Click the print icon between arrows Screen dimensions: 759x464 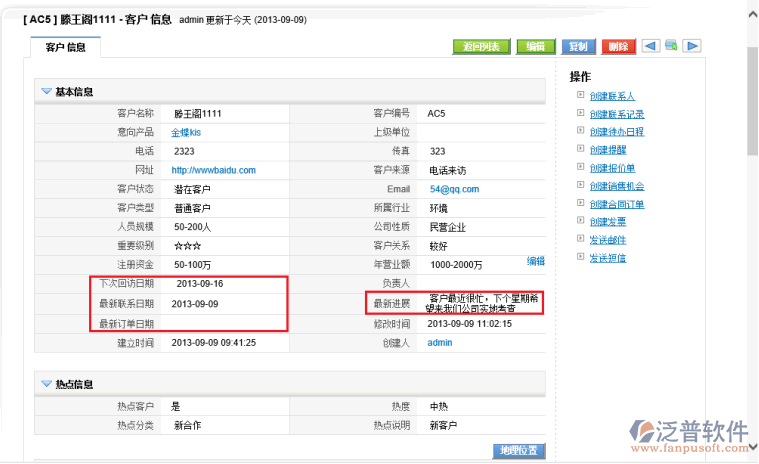point(671,46)
